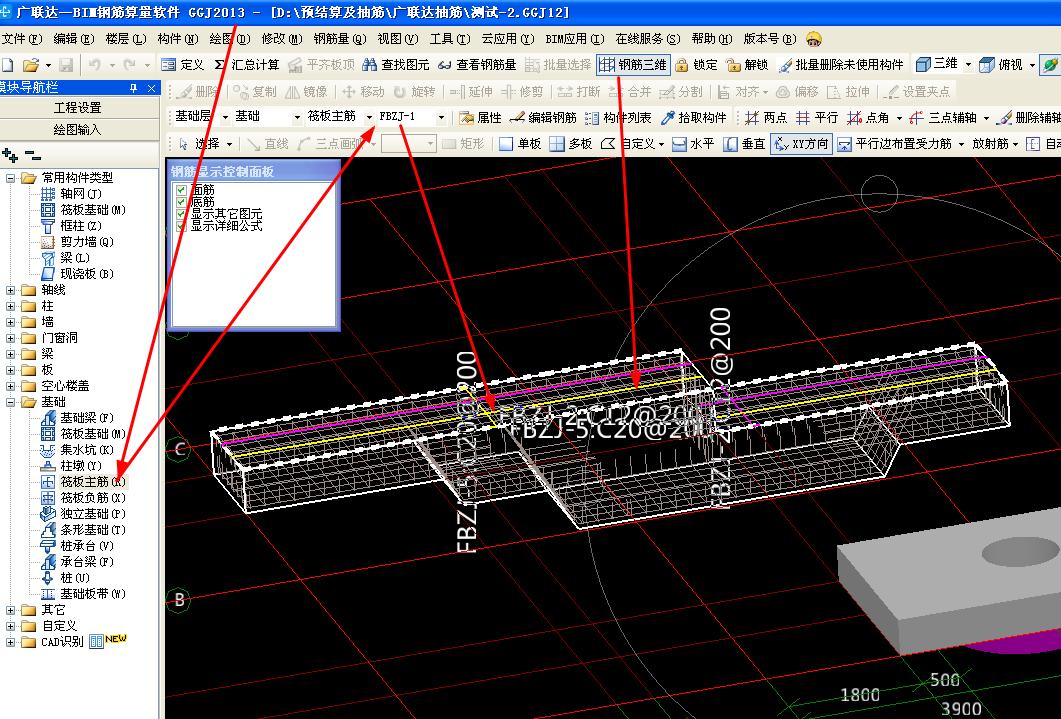Click the plus expand-all icon

coord(10,155)
